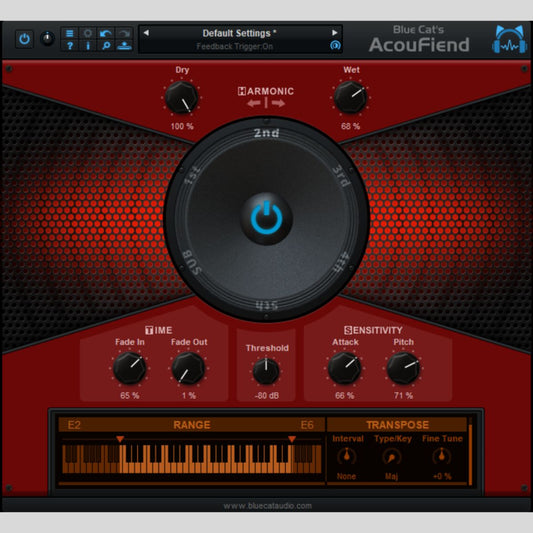The image size is (533, 533).
Task: Click the Maj type value
Action: (392, 476)
